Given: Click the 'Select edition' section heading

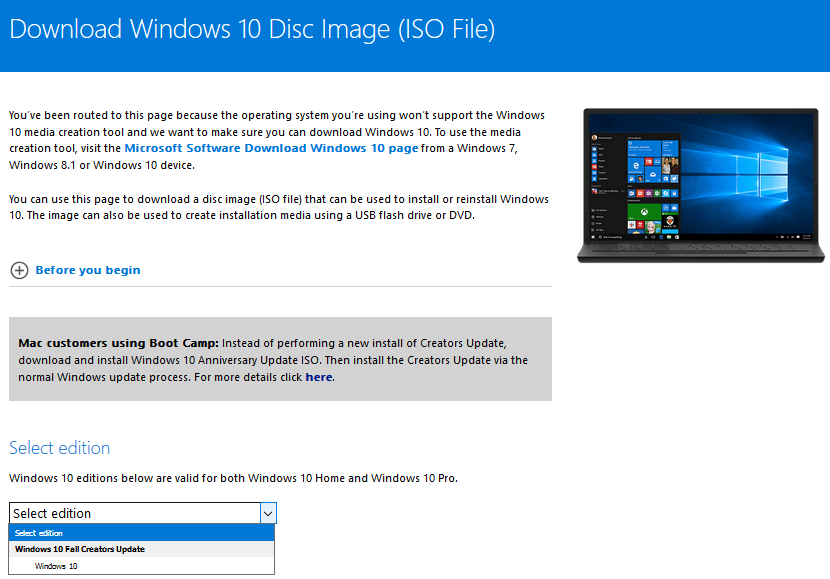Looking at the screenshot, I should pos(59,448).
